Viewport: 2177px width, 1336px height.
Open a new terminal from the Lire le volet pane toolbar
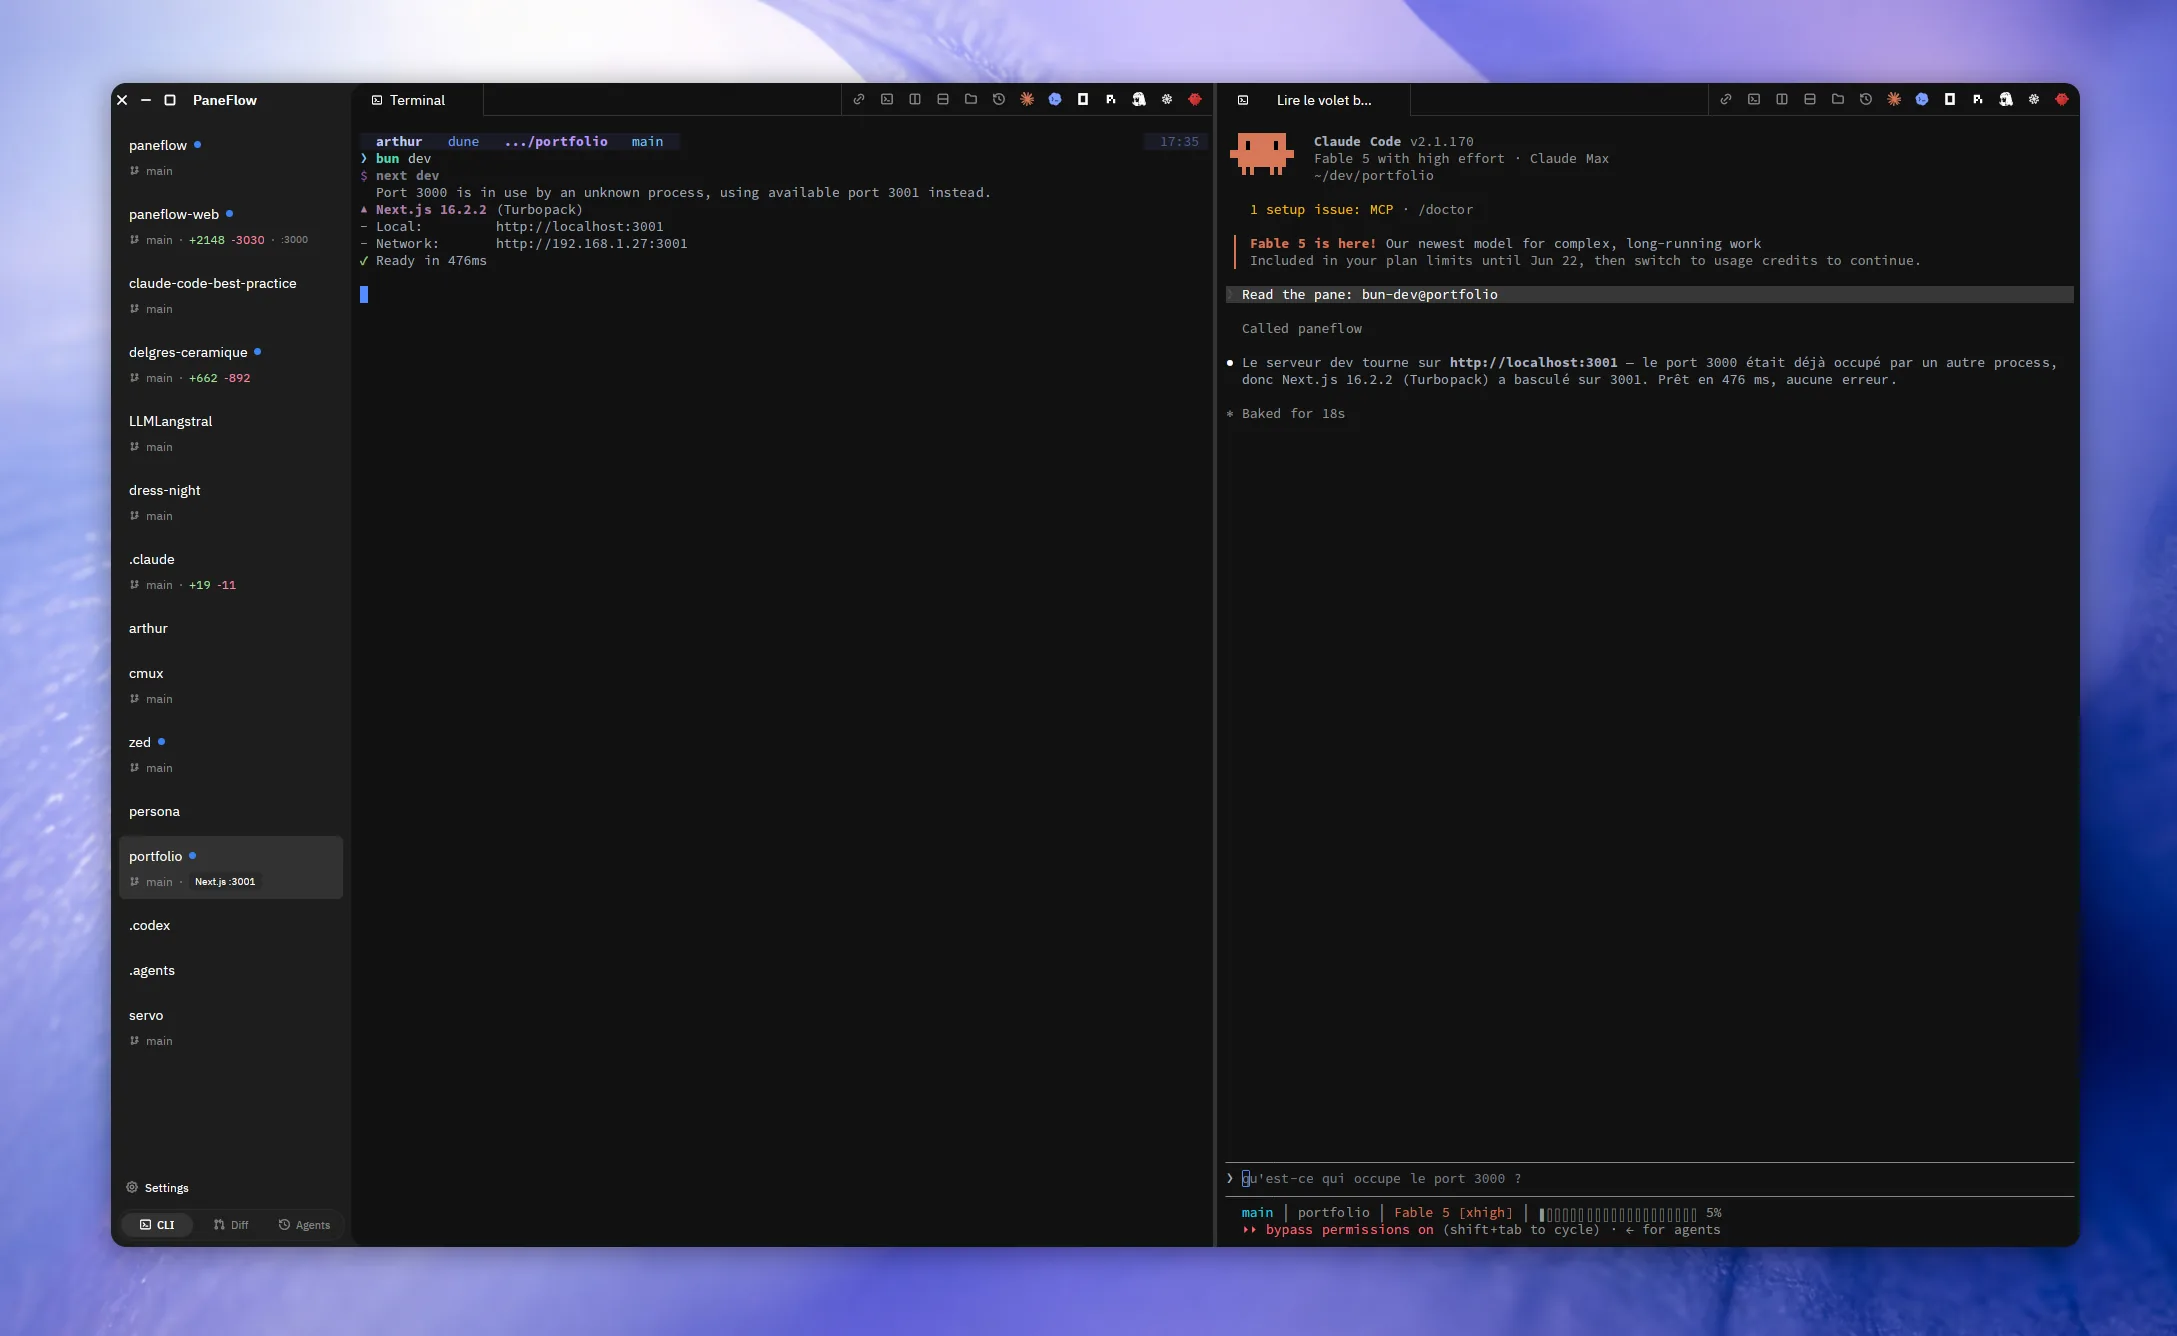click(x=1753, y=100)
